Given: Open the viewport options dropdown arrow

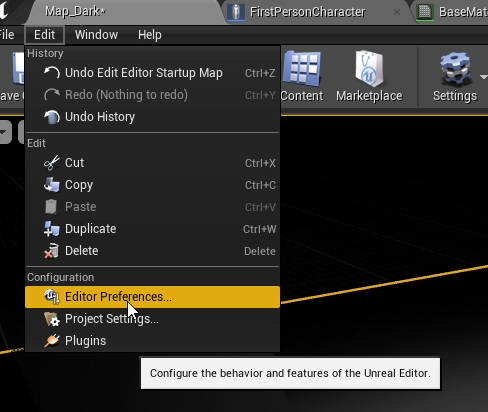Looking at the screenshot, I should click(4, 132).
